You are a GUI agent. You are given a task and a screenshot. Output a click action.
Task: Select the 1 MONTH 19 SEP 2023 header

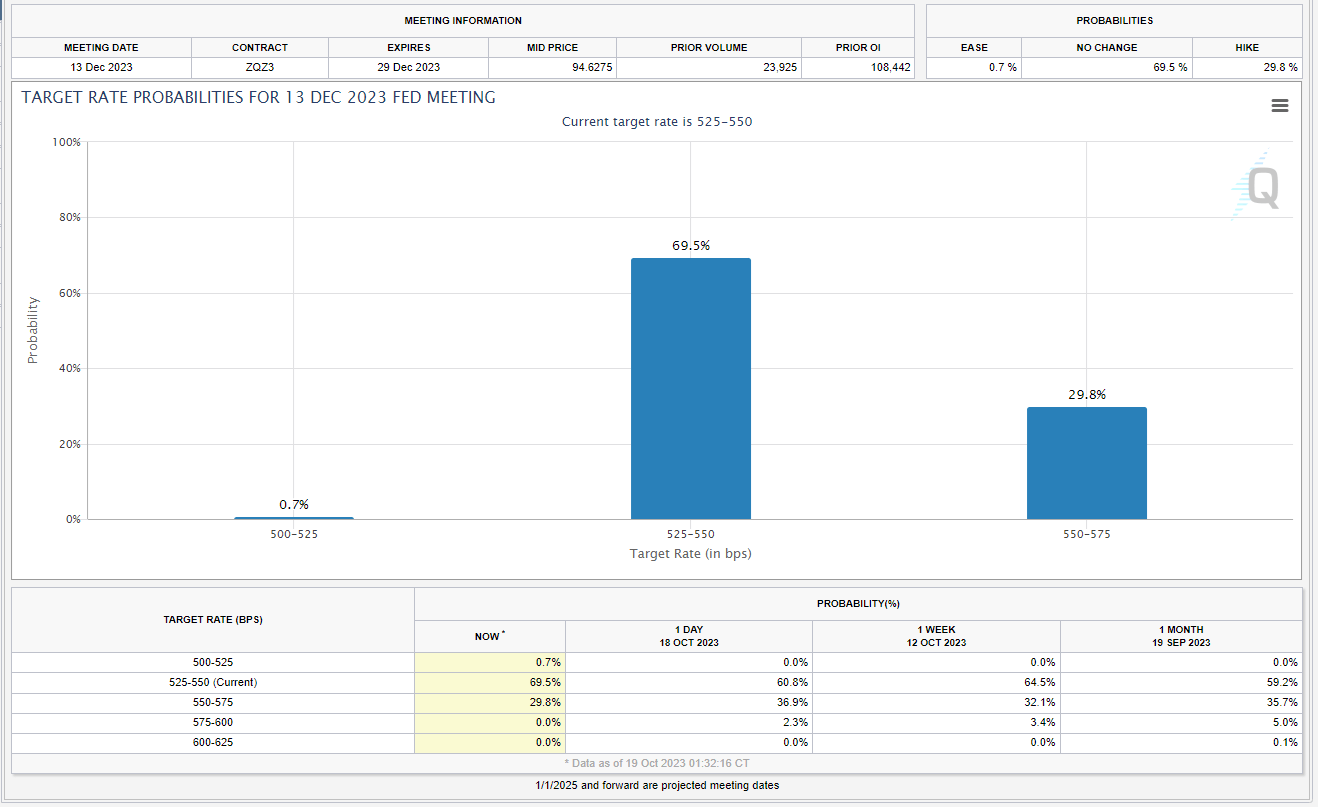[1180, 636]
